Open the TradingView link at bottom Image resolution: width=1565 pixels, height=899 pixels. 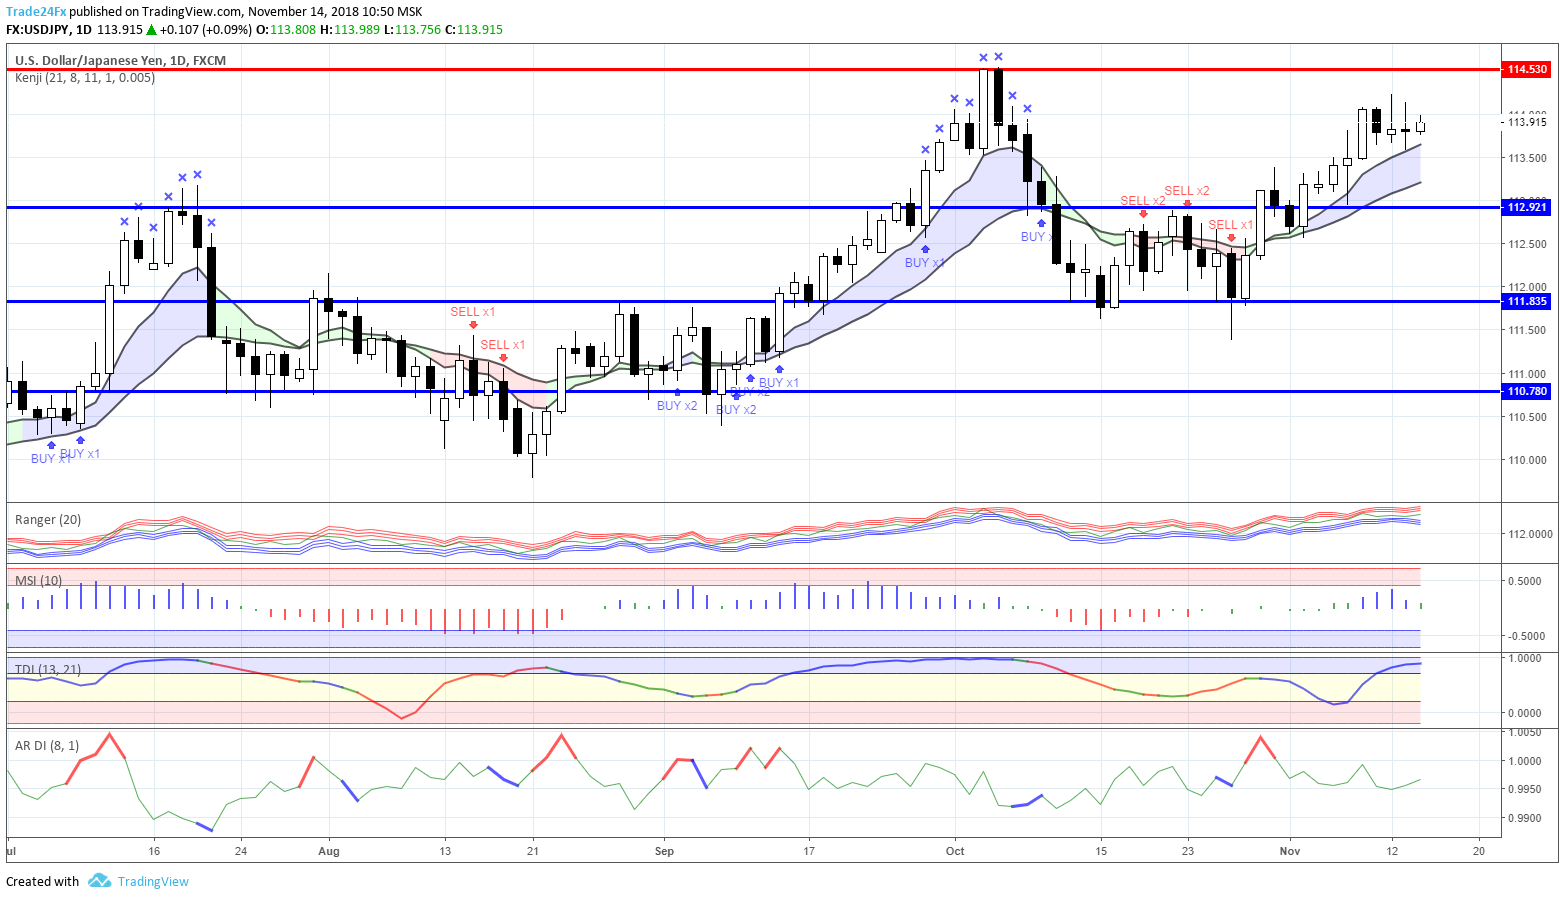pos(153,881)
